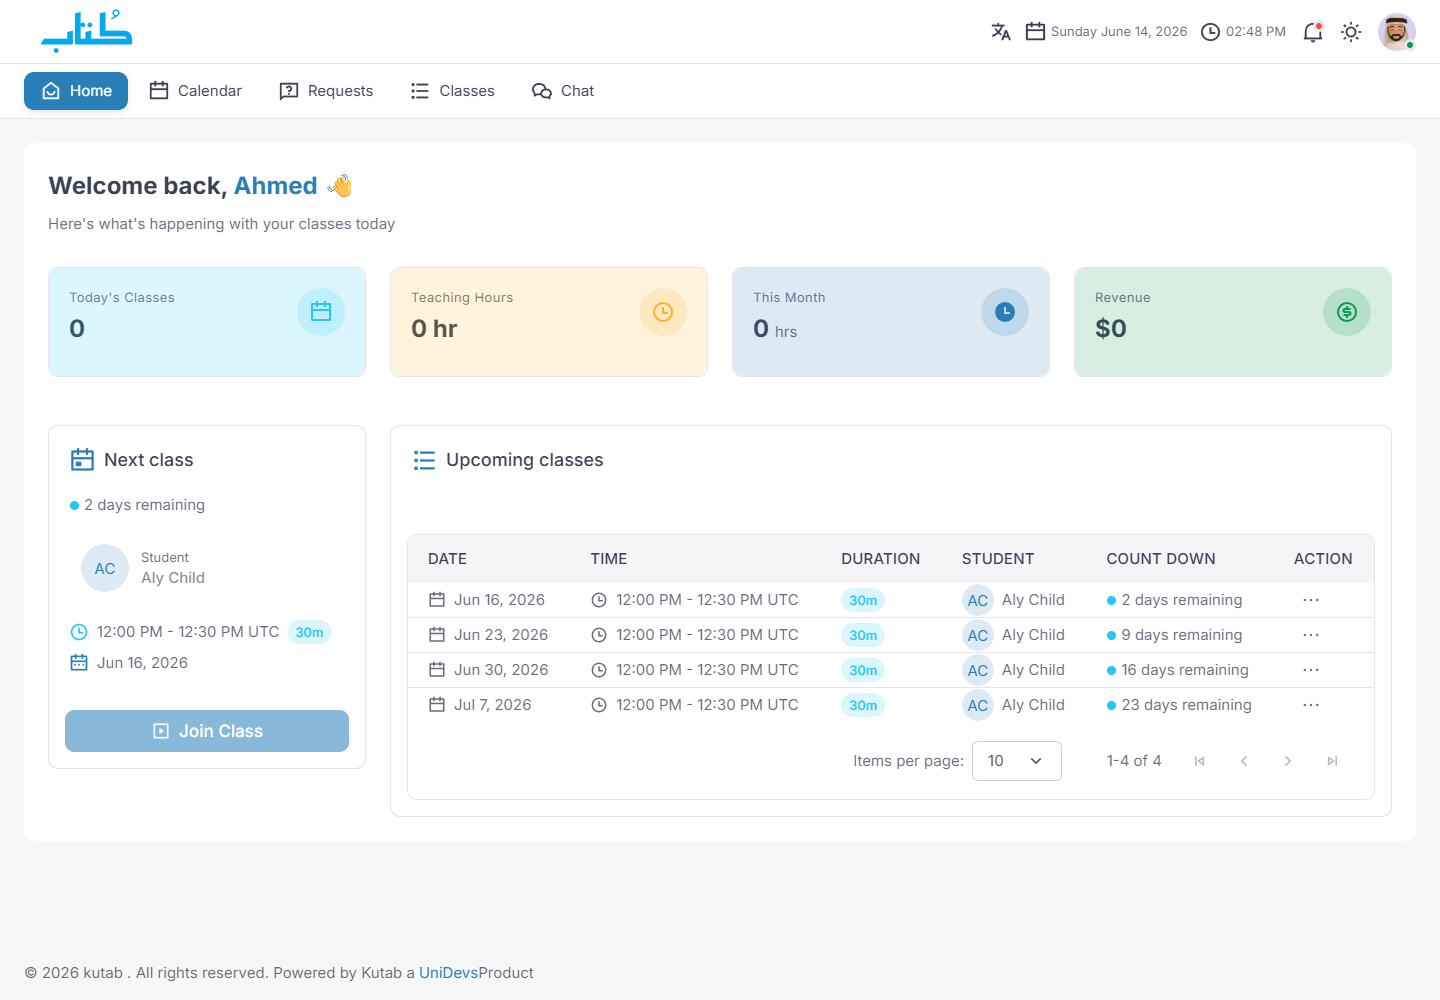Click the Next class calendar icon

82,460
